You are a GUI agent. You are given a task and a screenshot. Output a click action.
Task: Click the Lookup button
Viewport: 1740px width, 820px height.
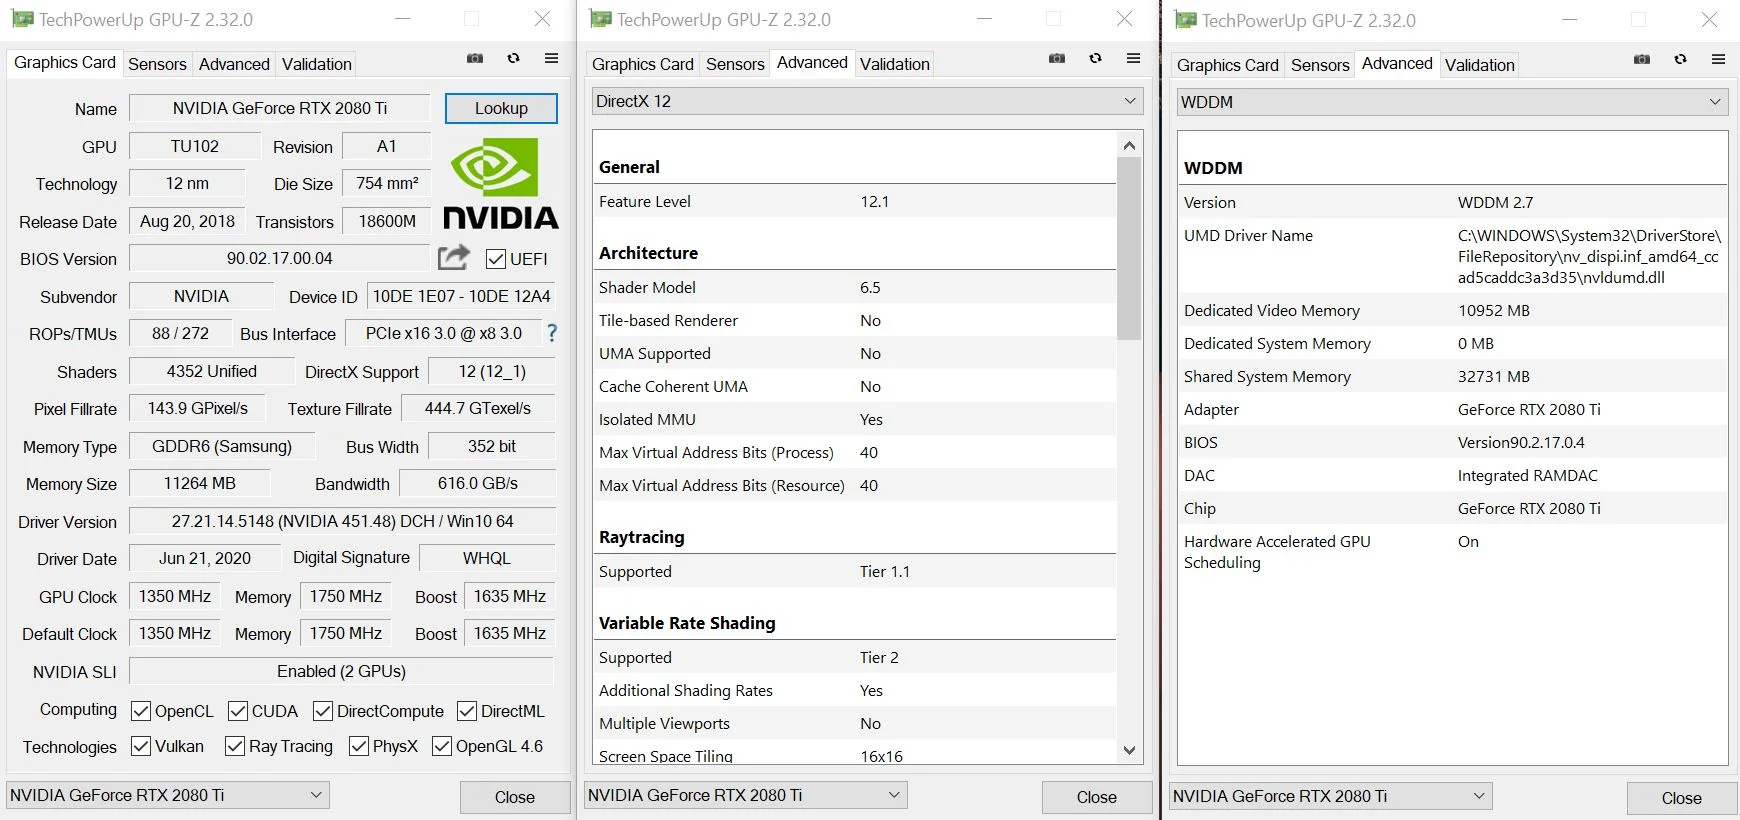click(501, 108)
